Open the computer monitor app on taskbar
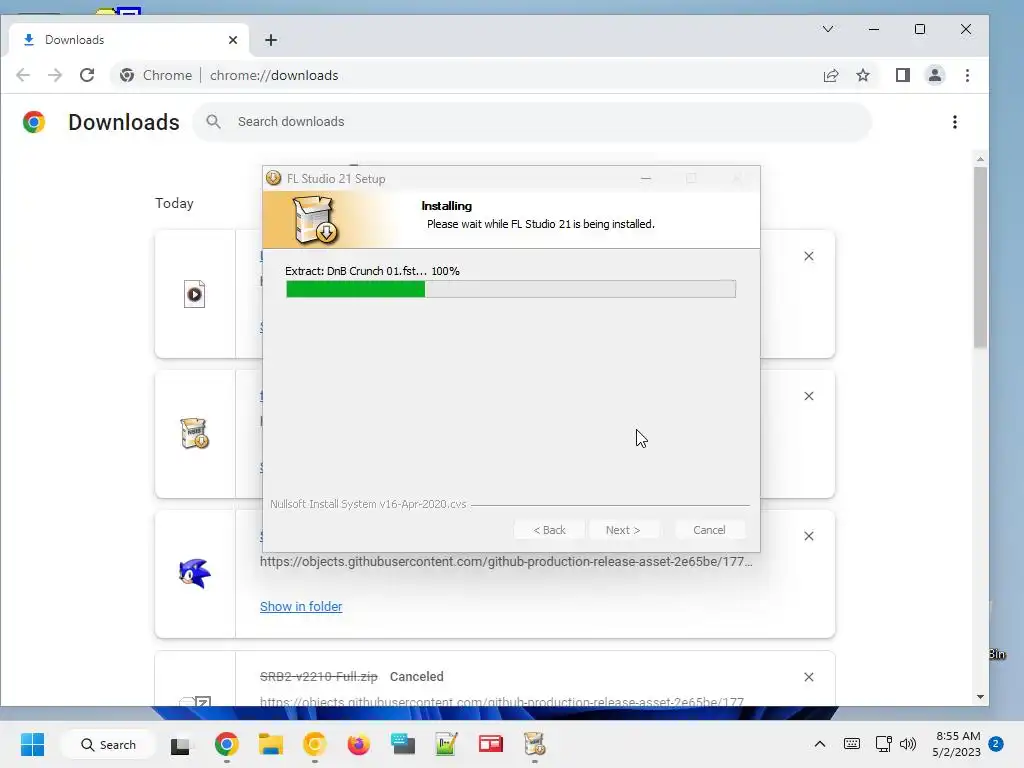Viewport: 1024px width, 768px height. [x=403, y=744]
